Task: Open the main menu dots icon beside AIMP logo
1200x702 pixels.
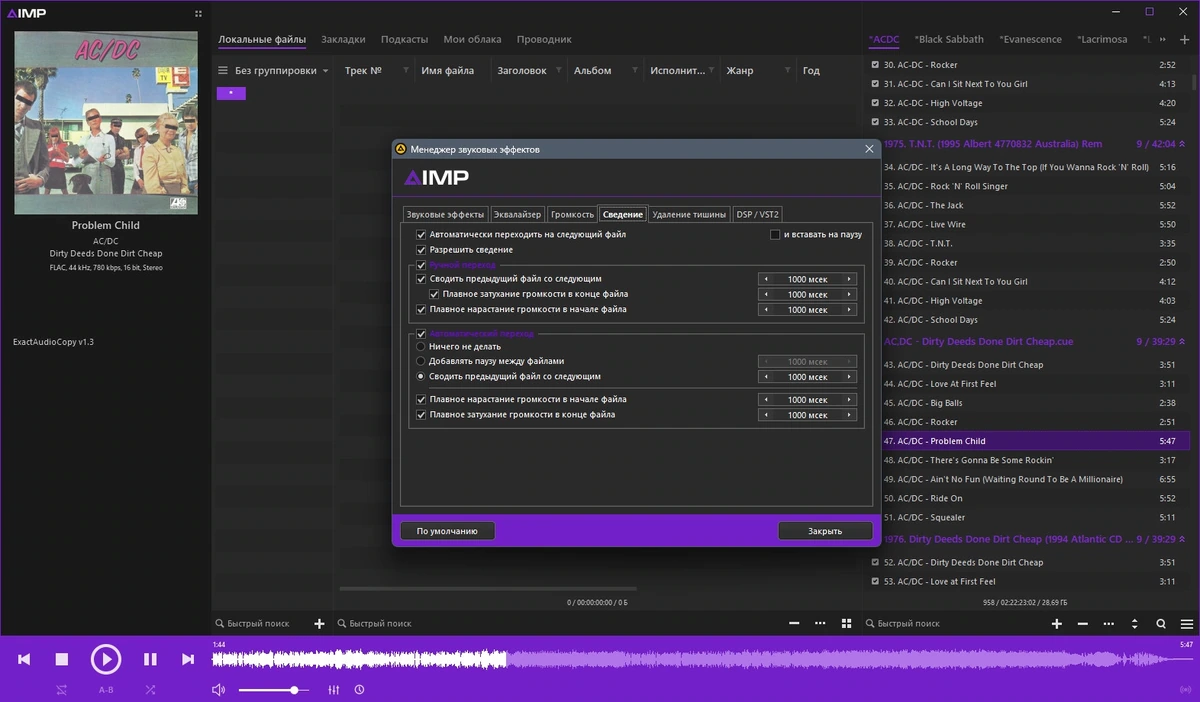Action: (198, 13)
